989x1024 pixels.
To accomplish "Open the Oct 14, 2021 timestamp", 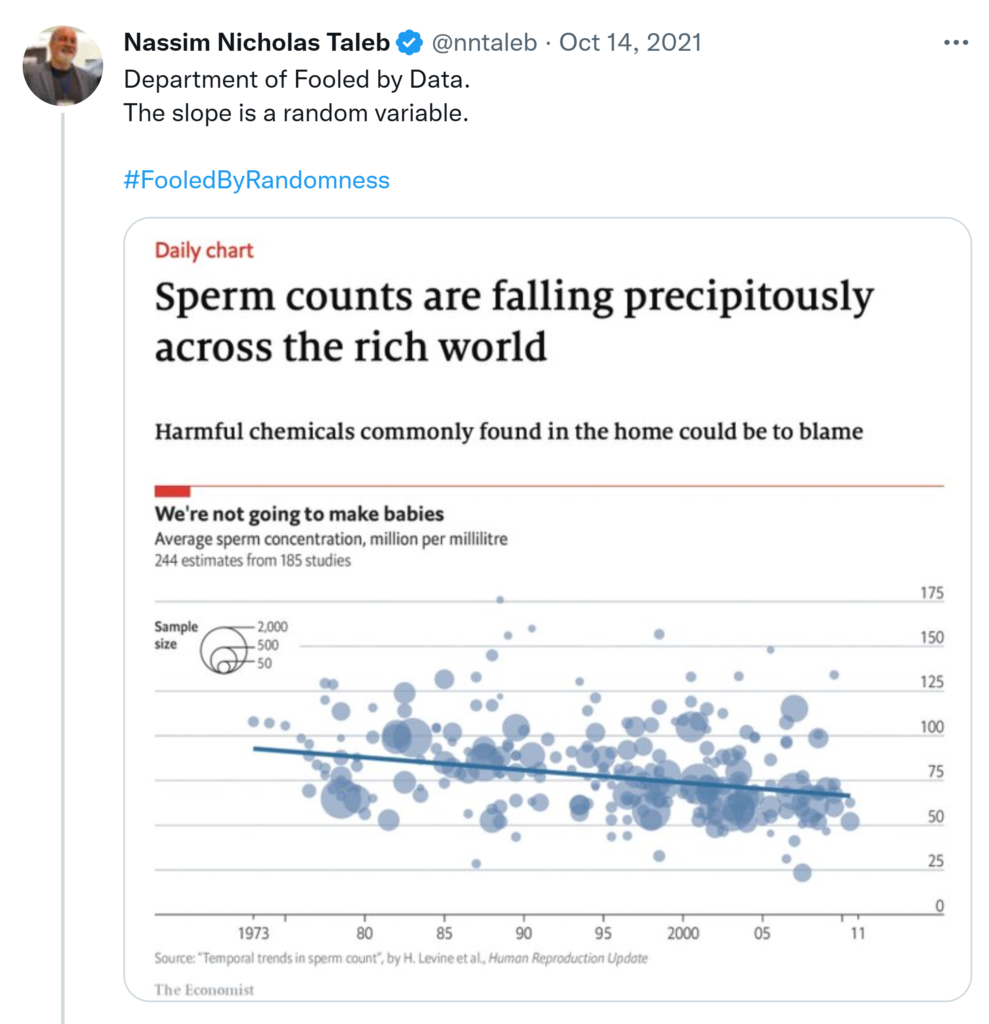I will (x=630, y=43).
